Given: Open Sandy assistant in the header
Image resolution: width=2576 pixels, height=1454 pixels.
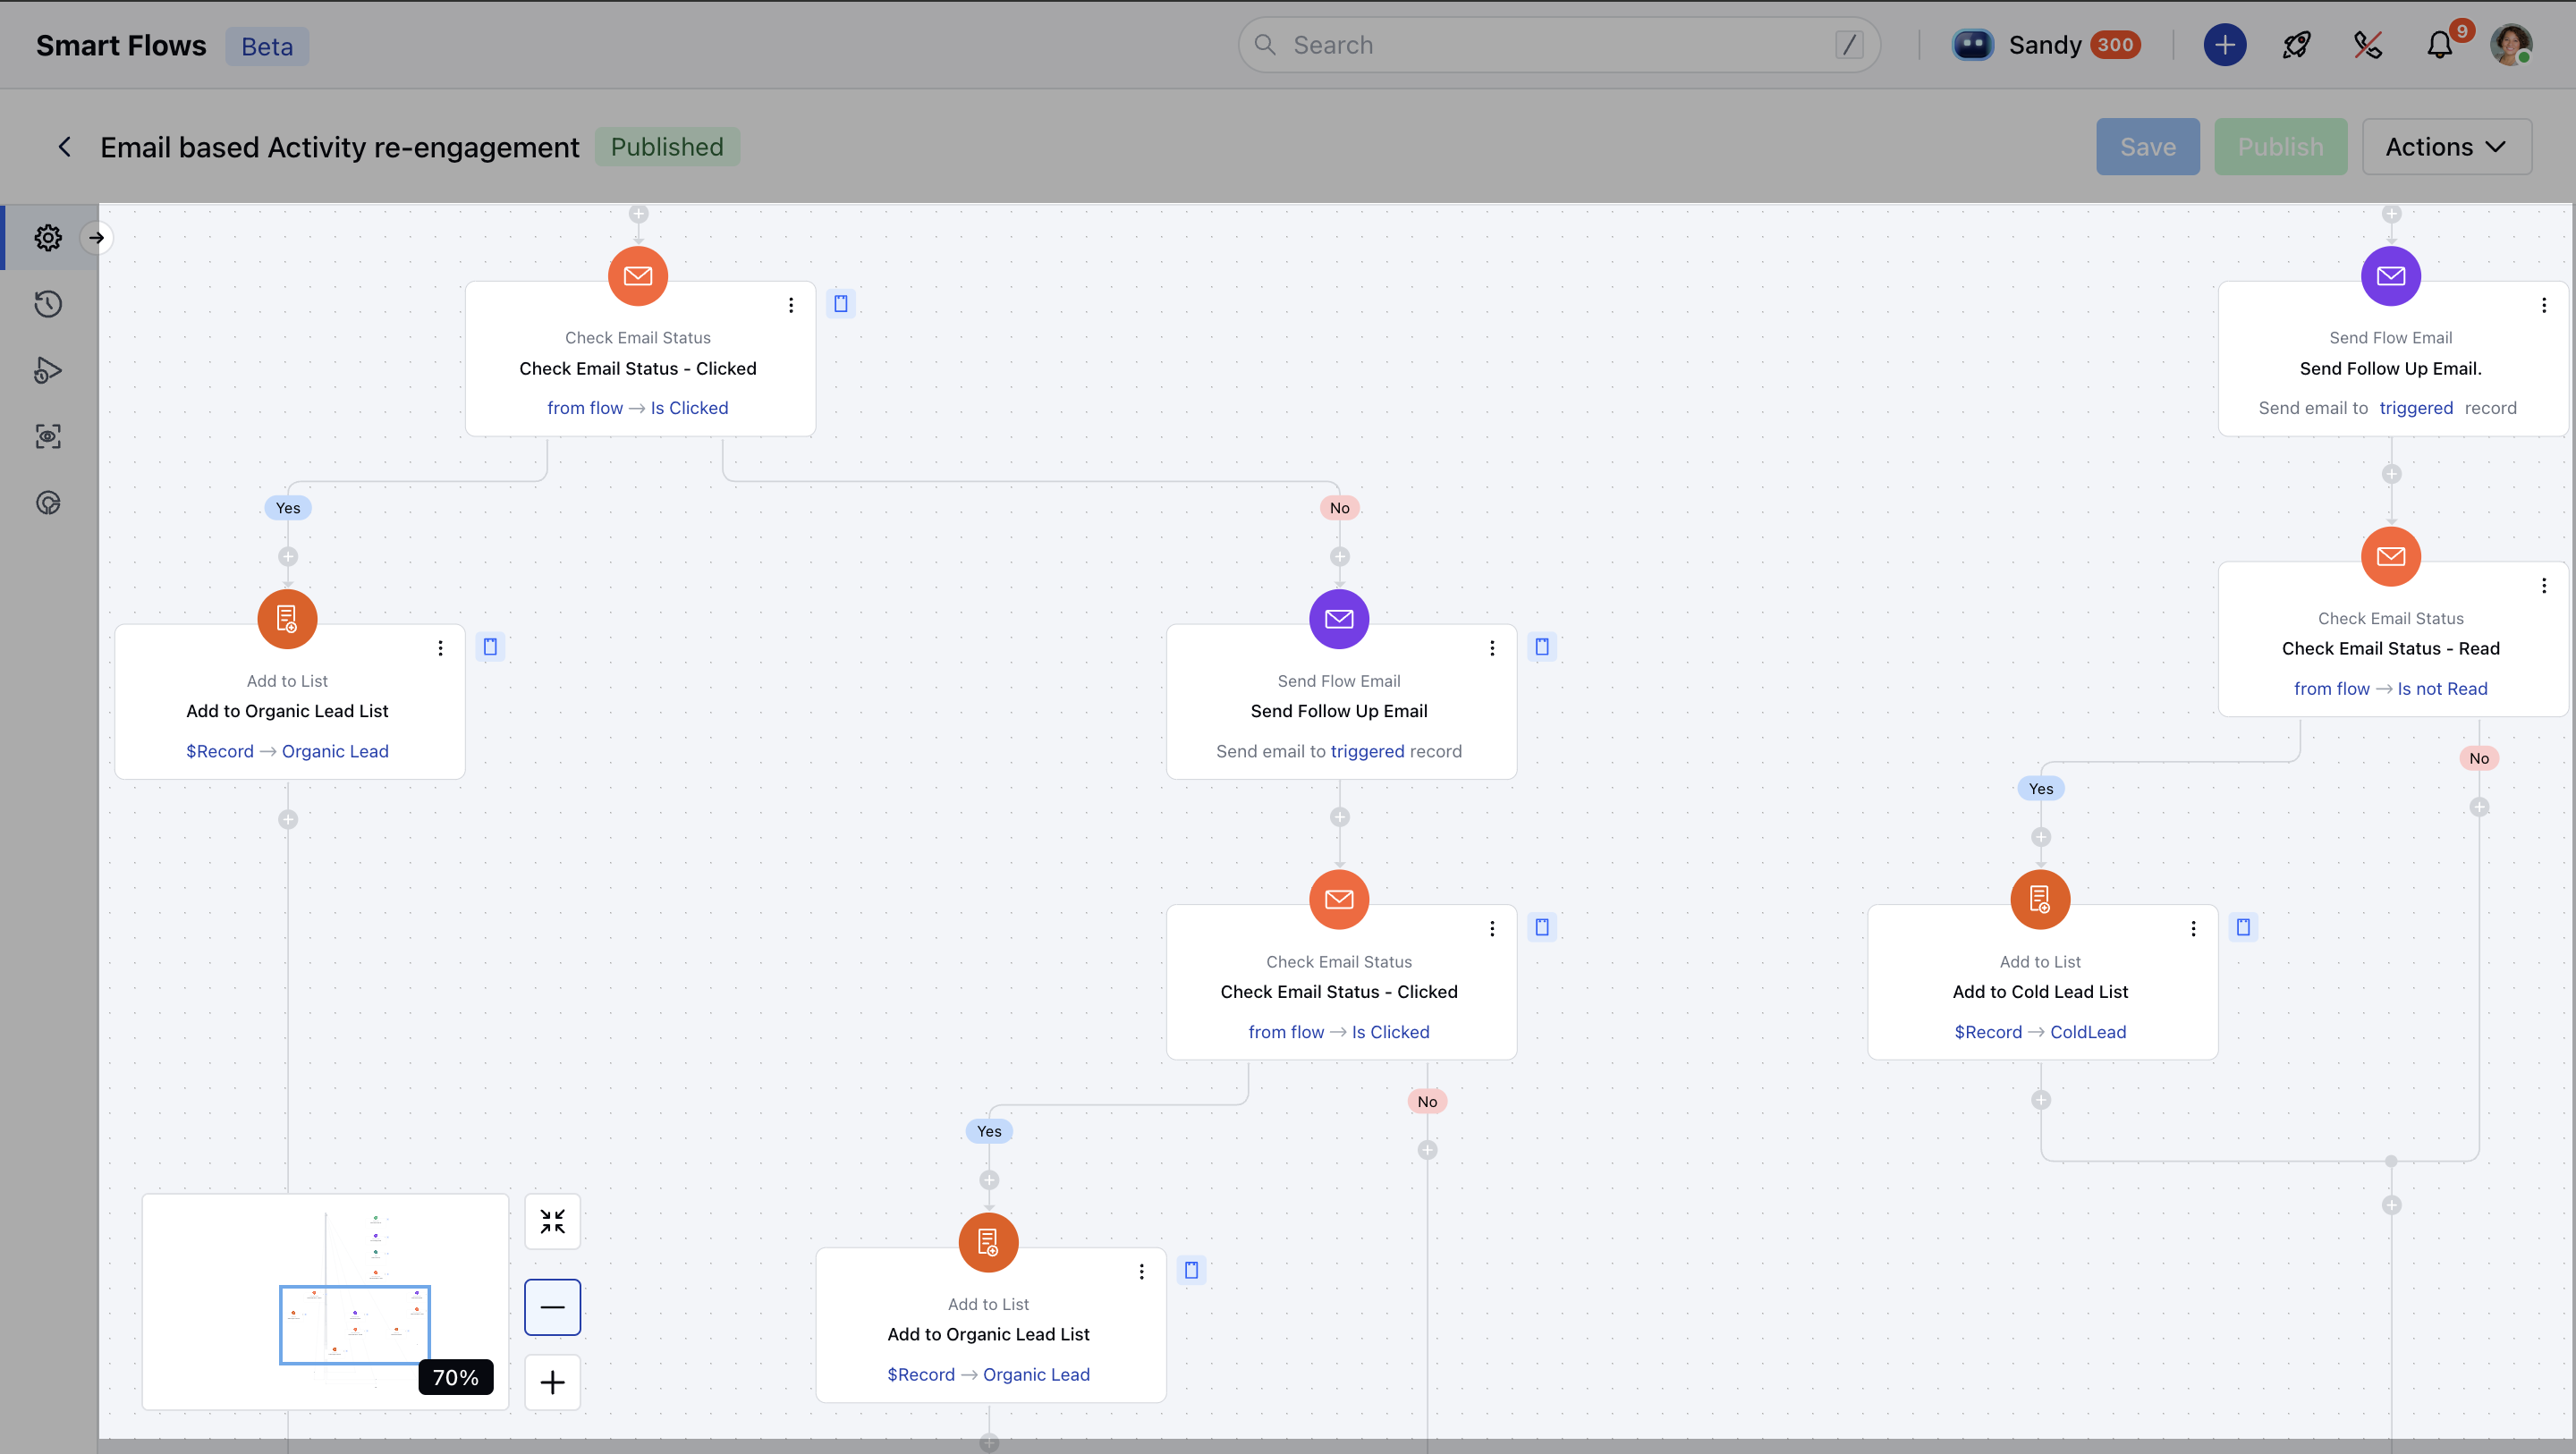Looking at the screenshot, I should [2044, 45].
